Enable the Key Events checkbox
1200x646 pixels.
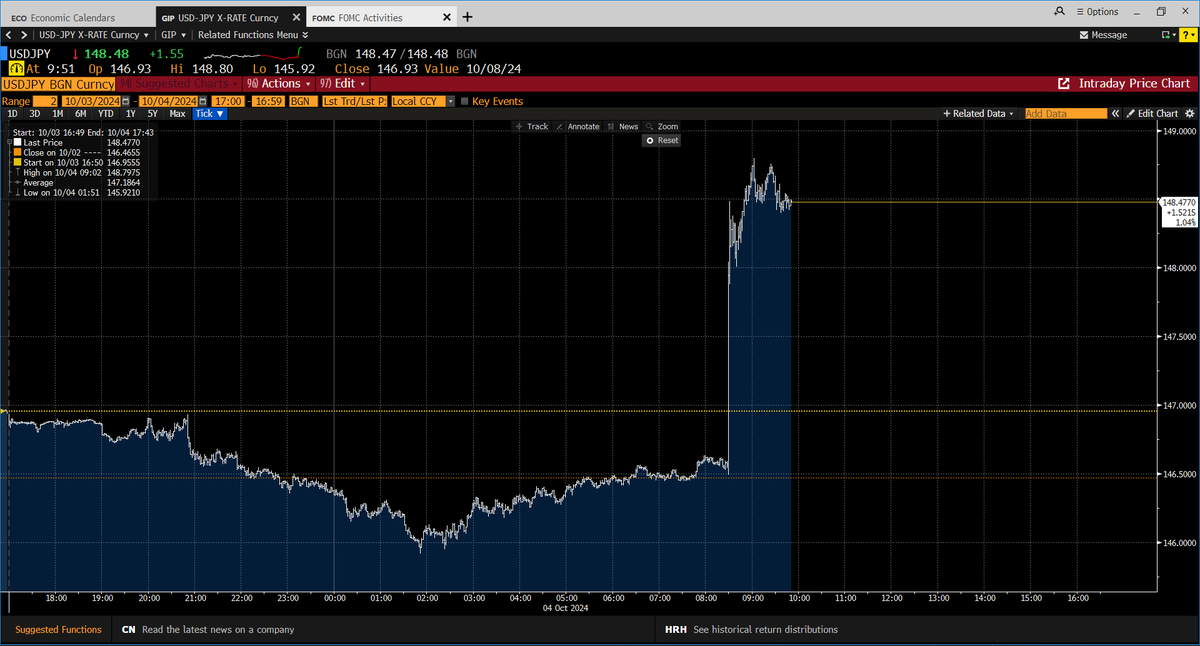click(464, 101)
